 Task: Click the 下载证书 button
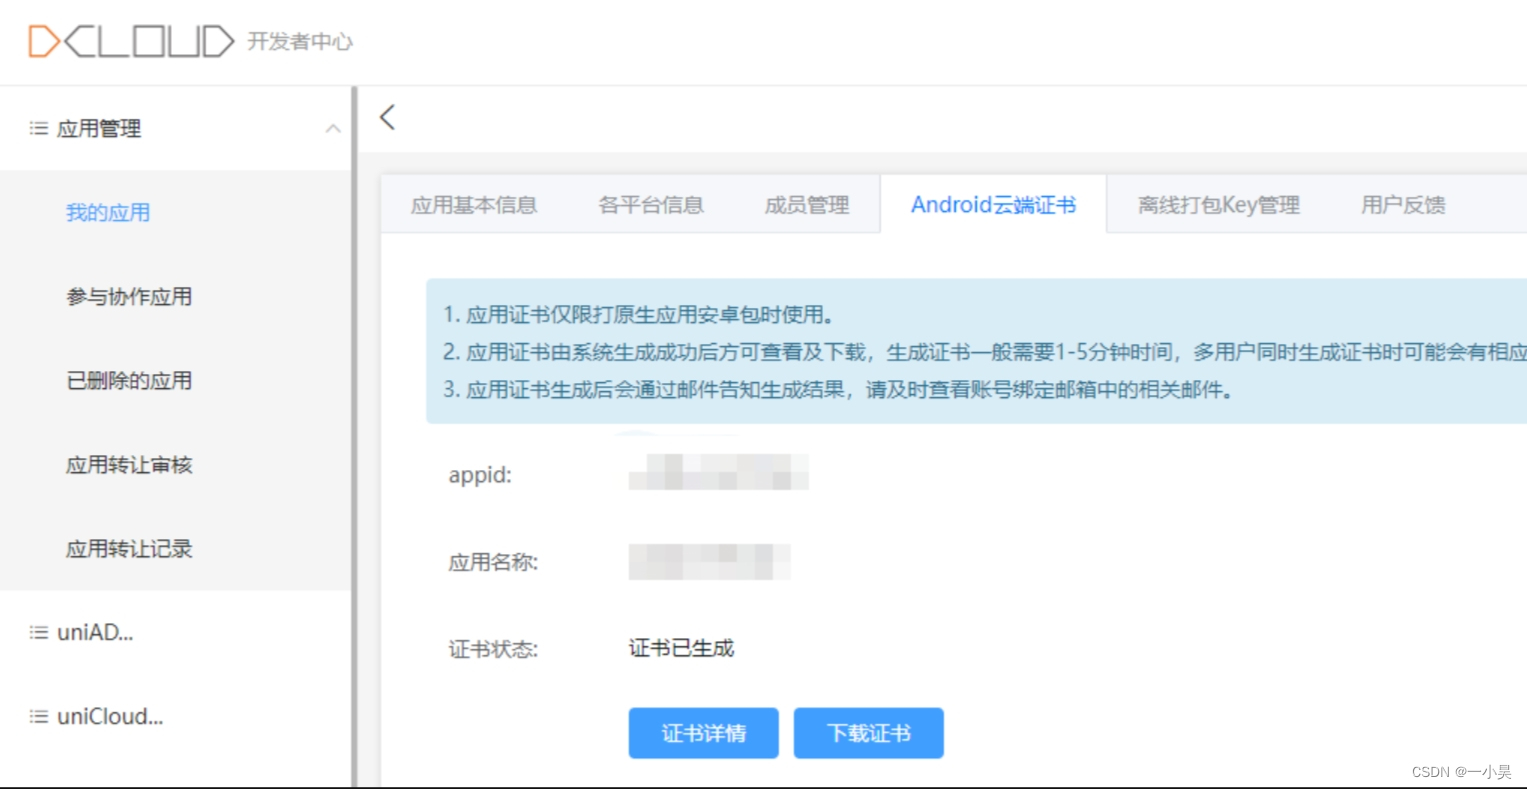[868, 733]
